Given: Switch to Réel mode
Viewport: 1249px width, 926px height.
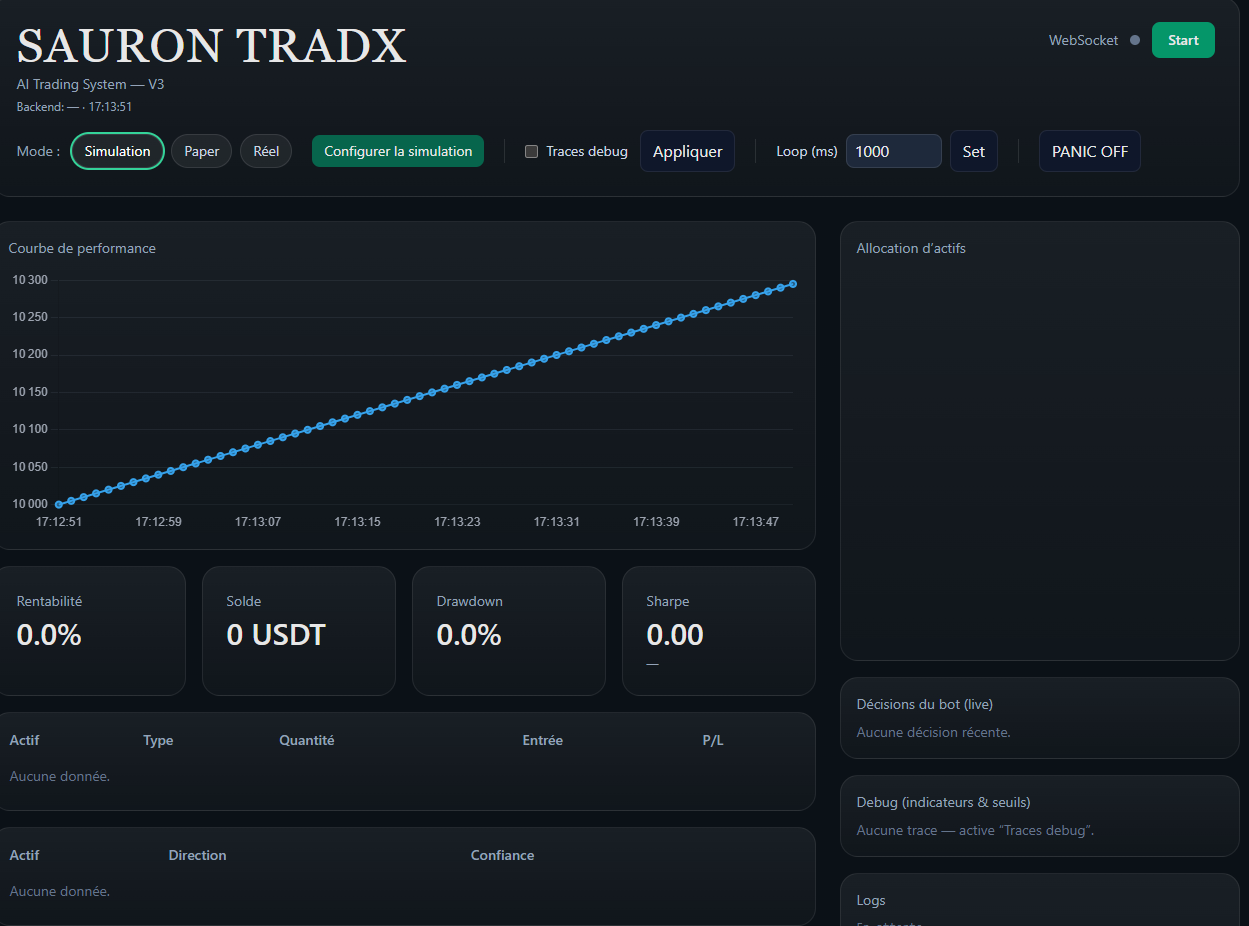Looking at the screenshot, I should pyautogui.click(x=266, y=151).
